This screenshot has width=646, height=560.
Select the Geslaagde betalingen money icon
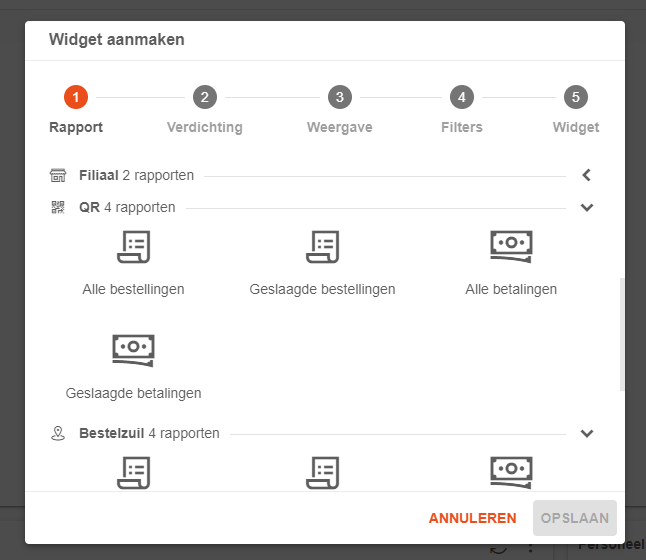pyautogui.click(x=133, y=350)
